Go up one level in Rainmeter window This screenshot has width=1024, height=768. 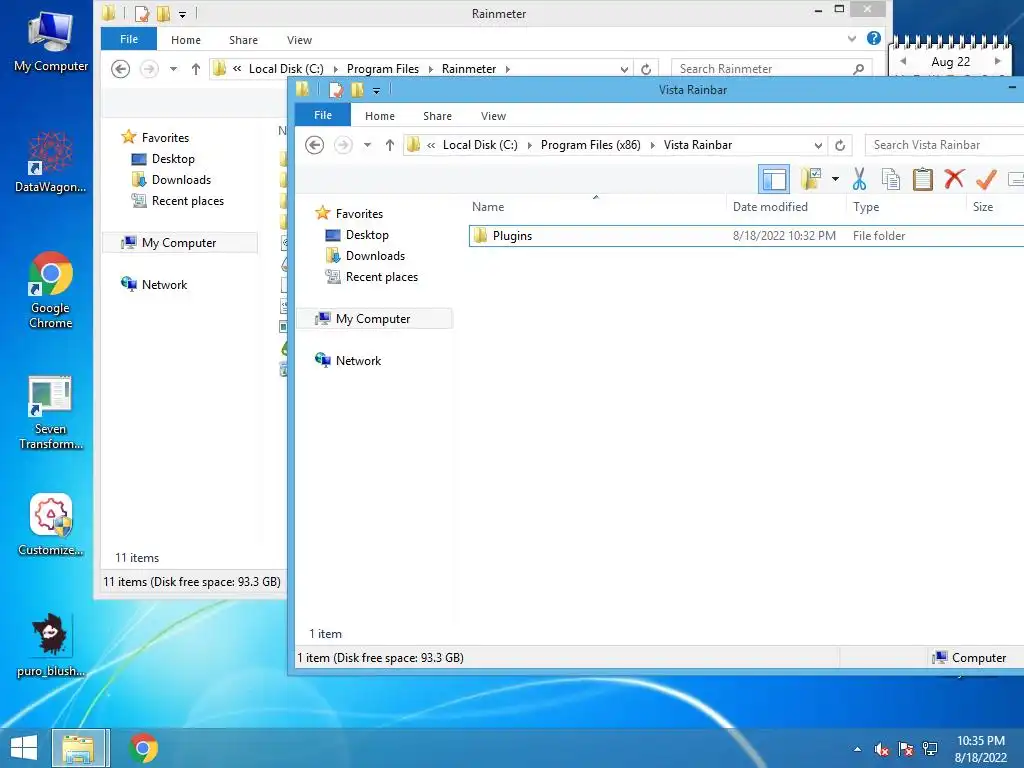tap(196, 69)
